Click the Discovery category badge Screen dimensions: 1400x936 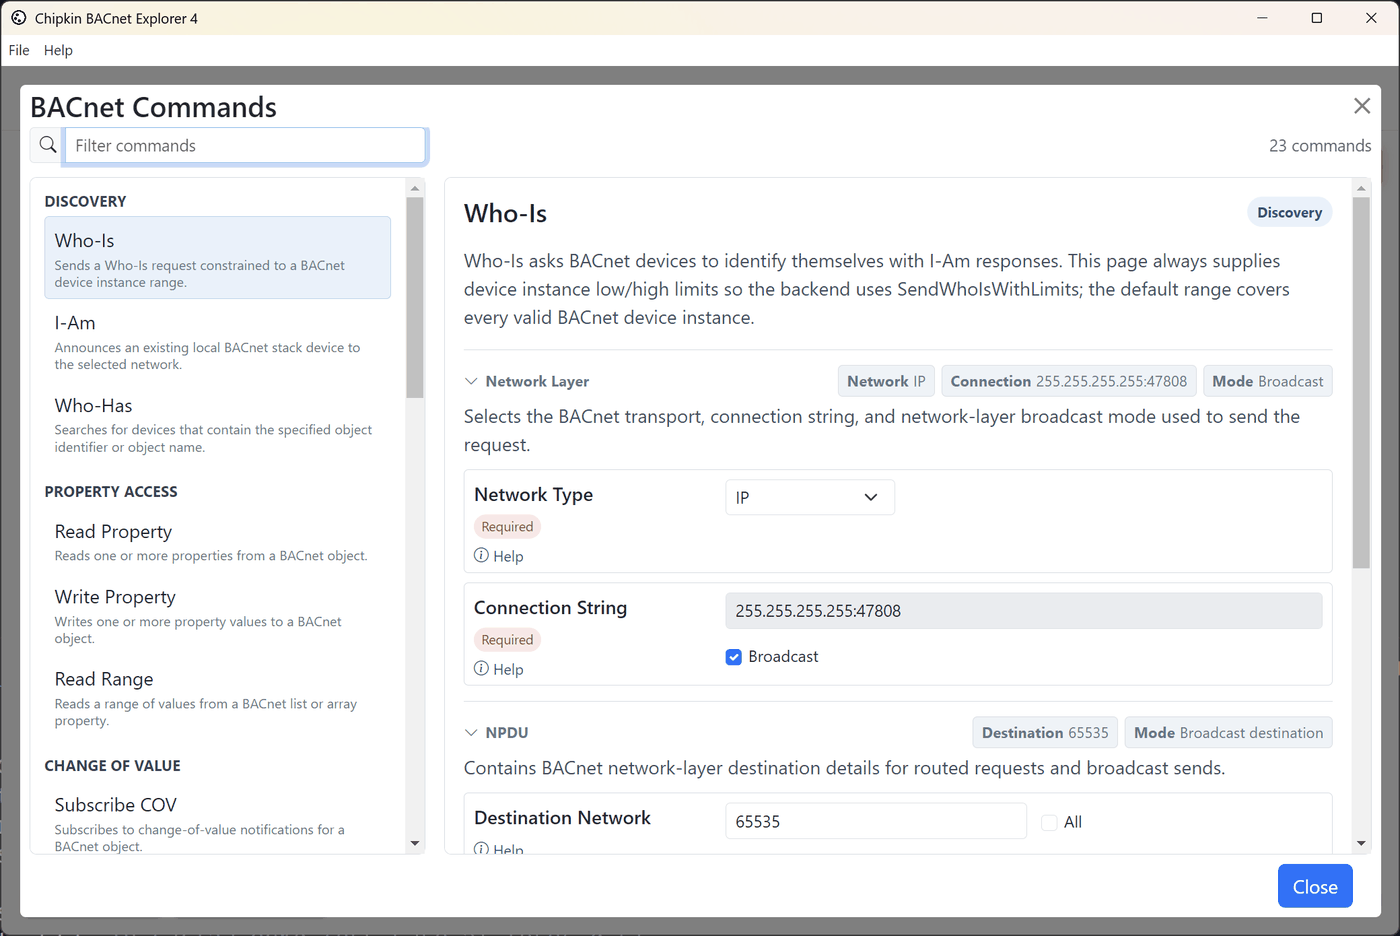[1289, 212]
